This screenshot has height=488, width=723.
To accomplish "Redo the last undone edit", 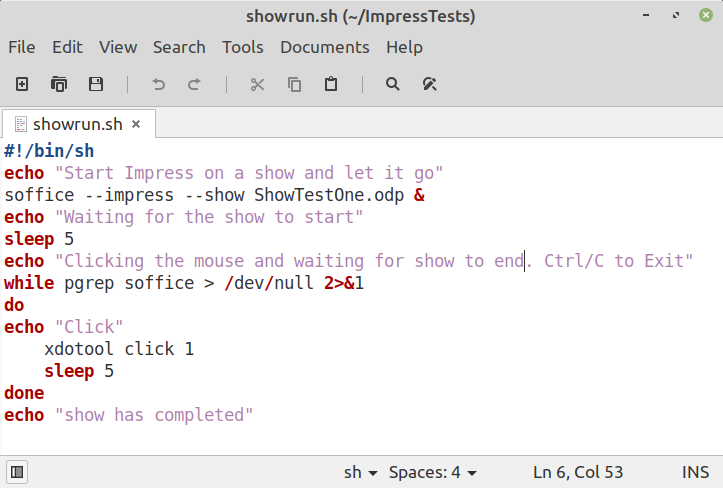I will pyautogui.click(x=194, y=84).
